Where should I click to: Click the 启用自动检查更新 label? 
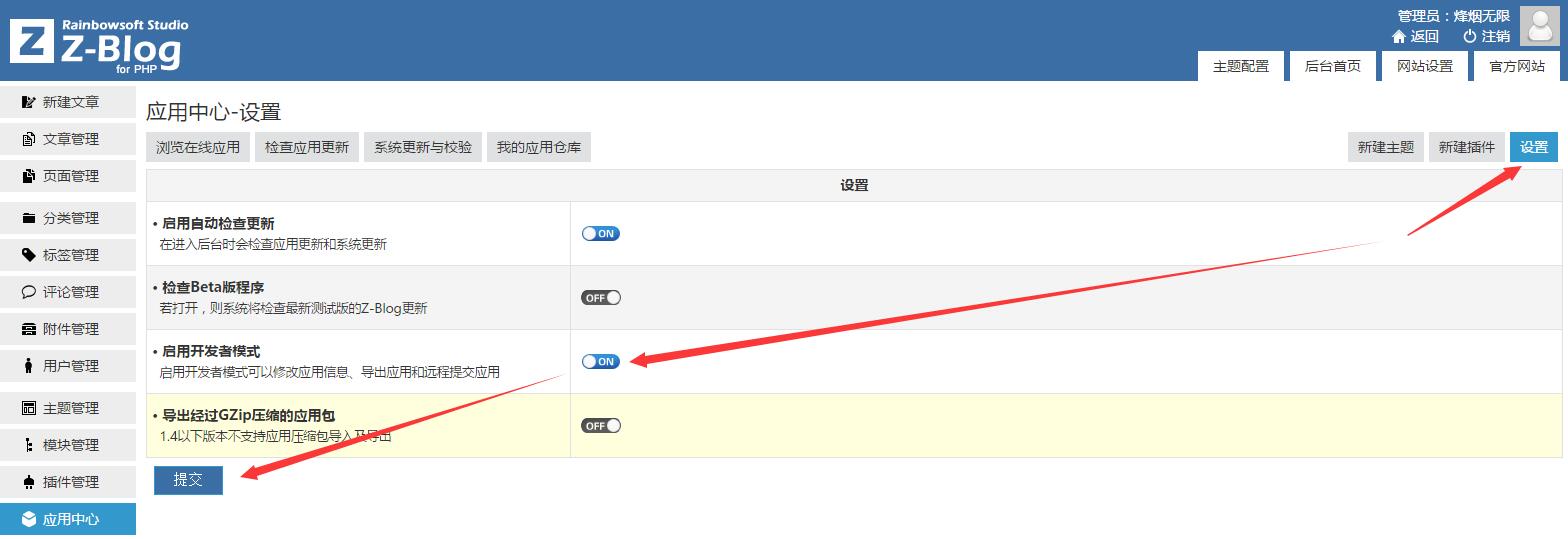(x=218, y=224)
